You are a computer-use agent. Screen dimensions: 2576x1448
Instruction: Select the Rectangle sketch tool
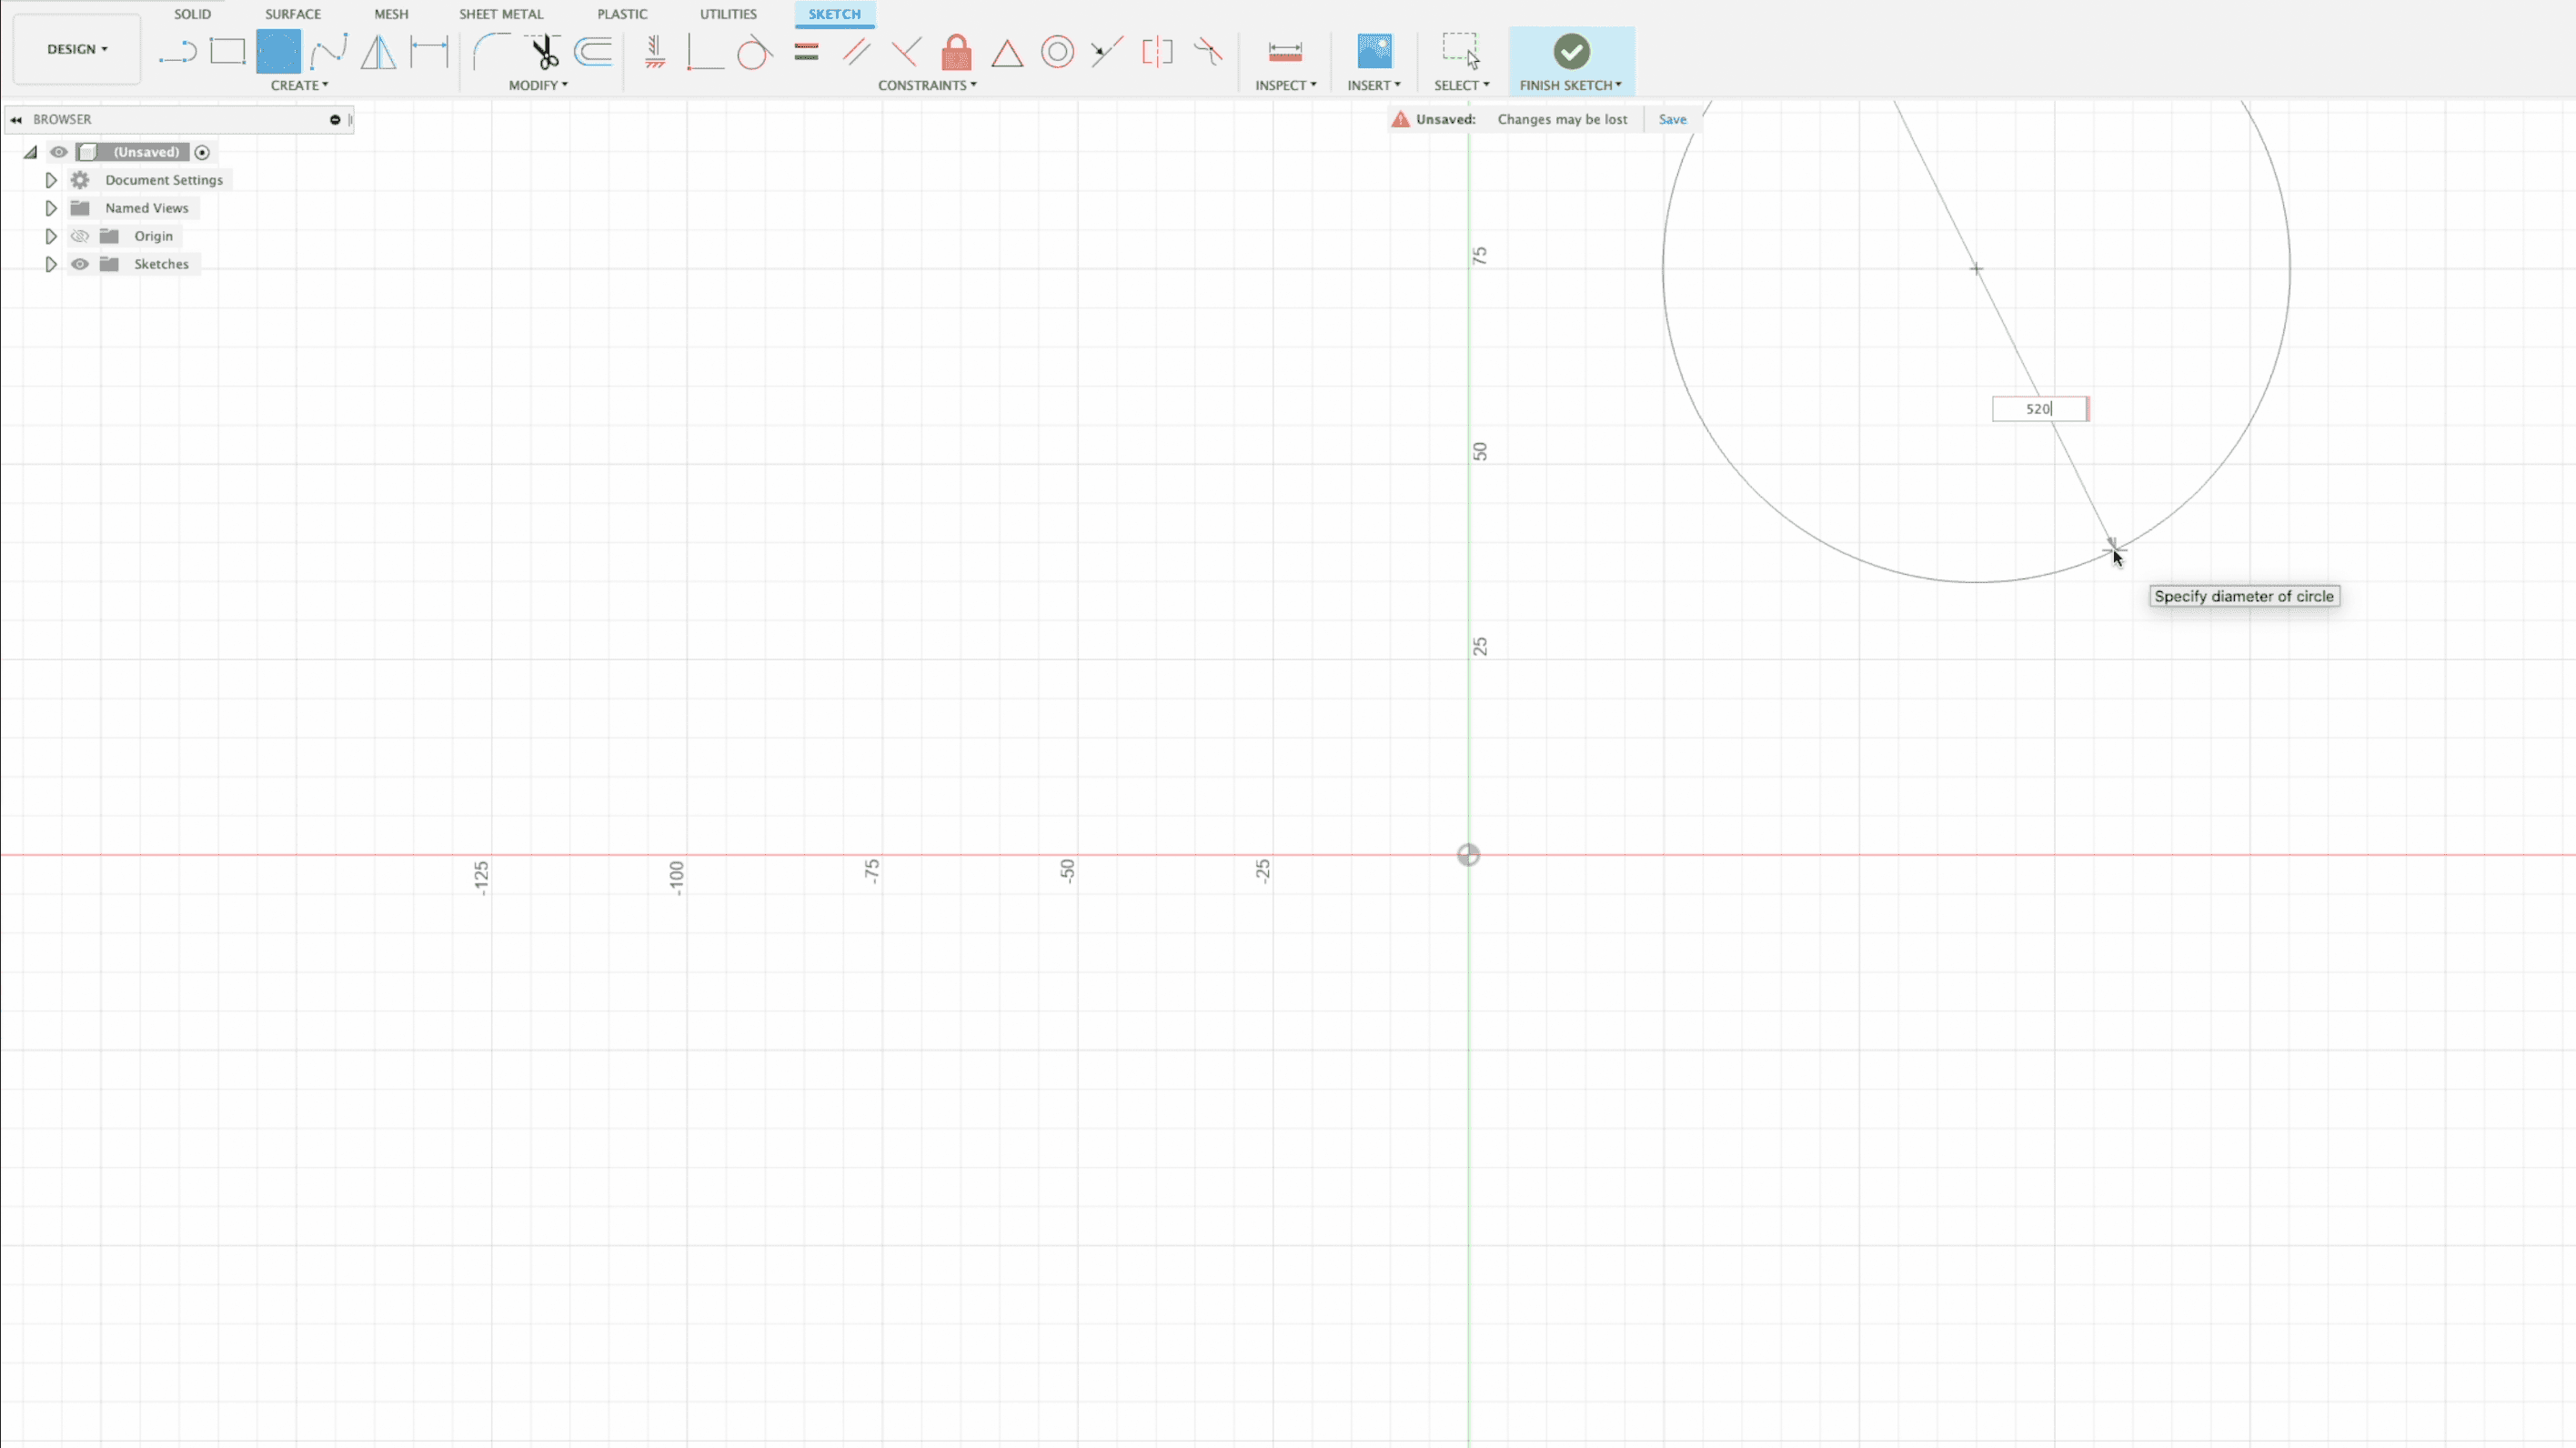click(x=228, y=52)
